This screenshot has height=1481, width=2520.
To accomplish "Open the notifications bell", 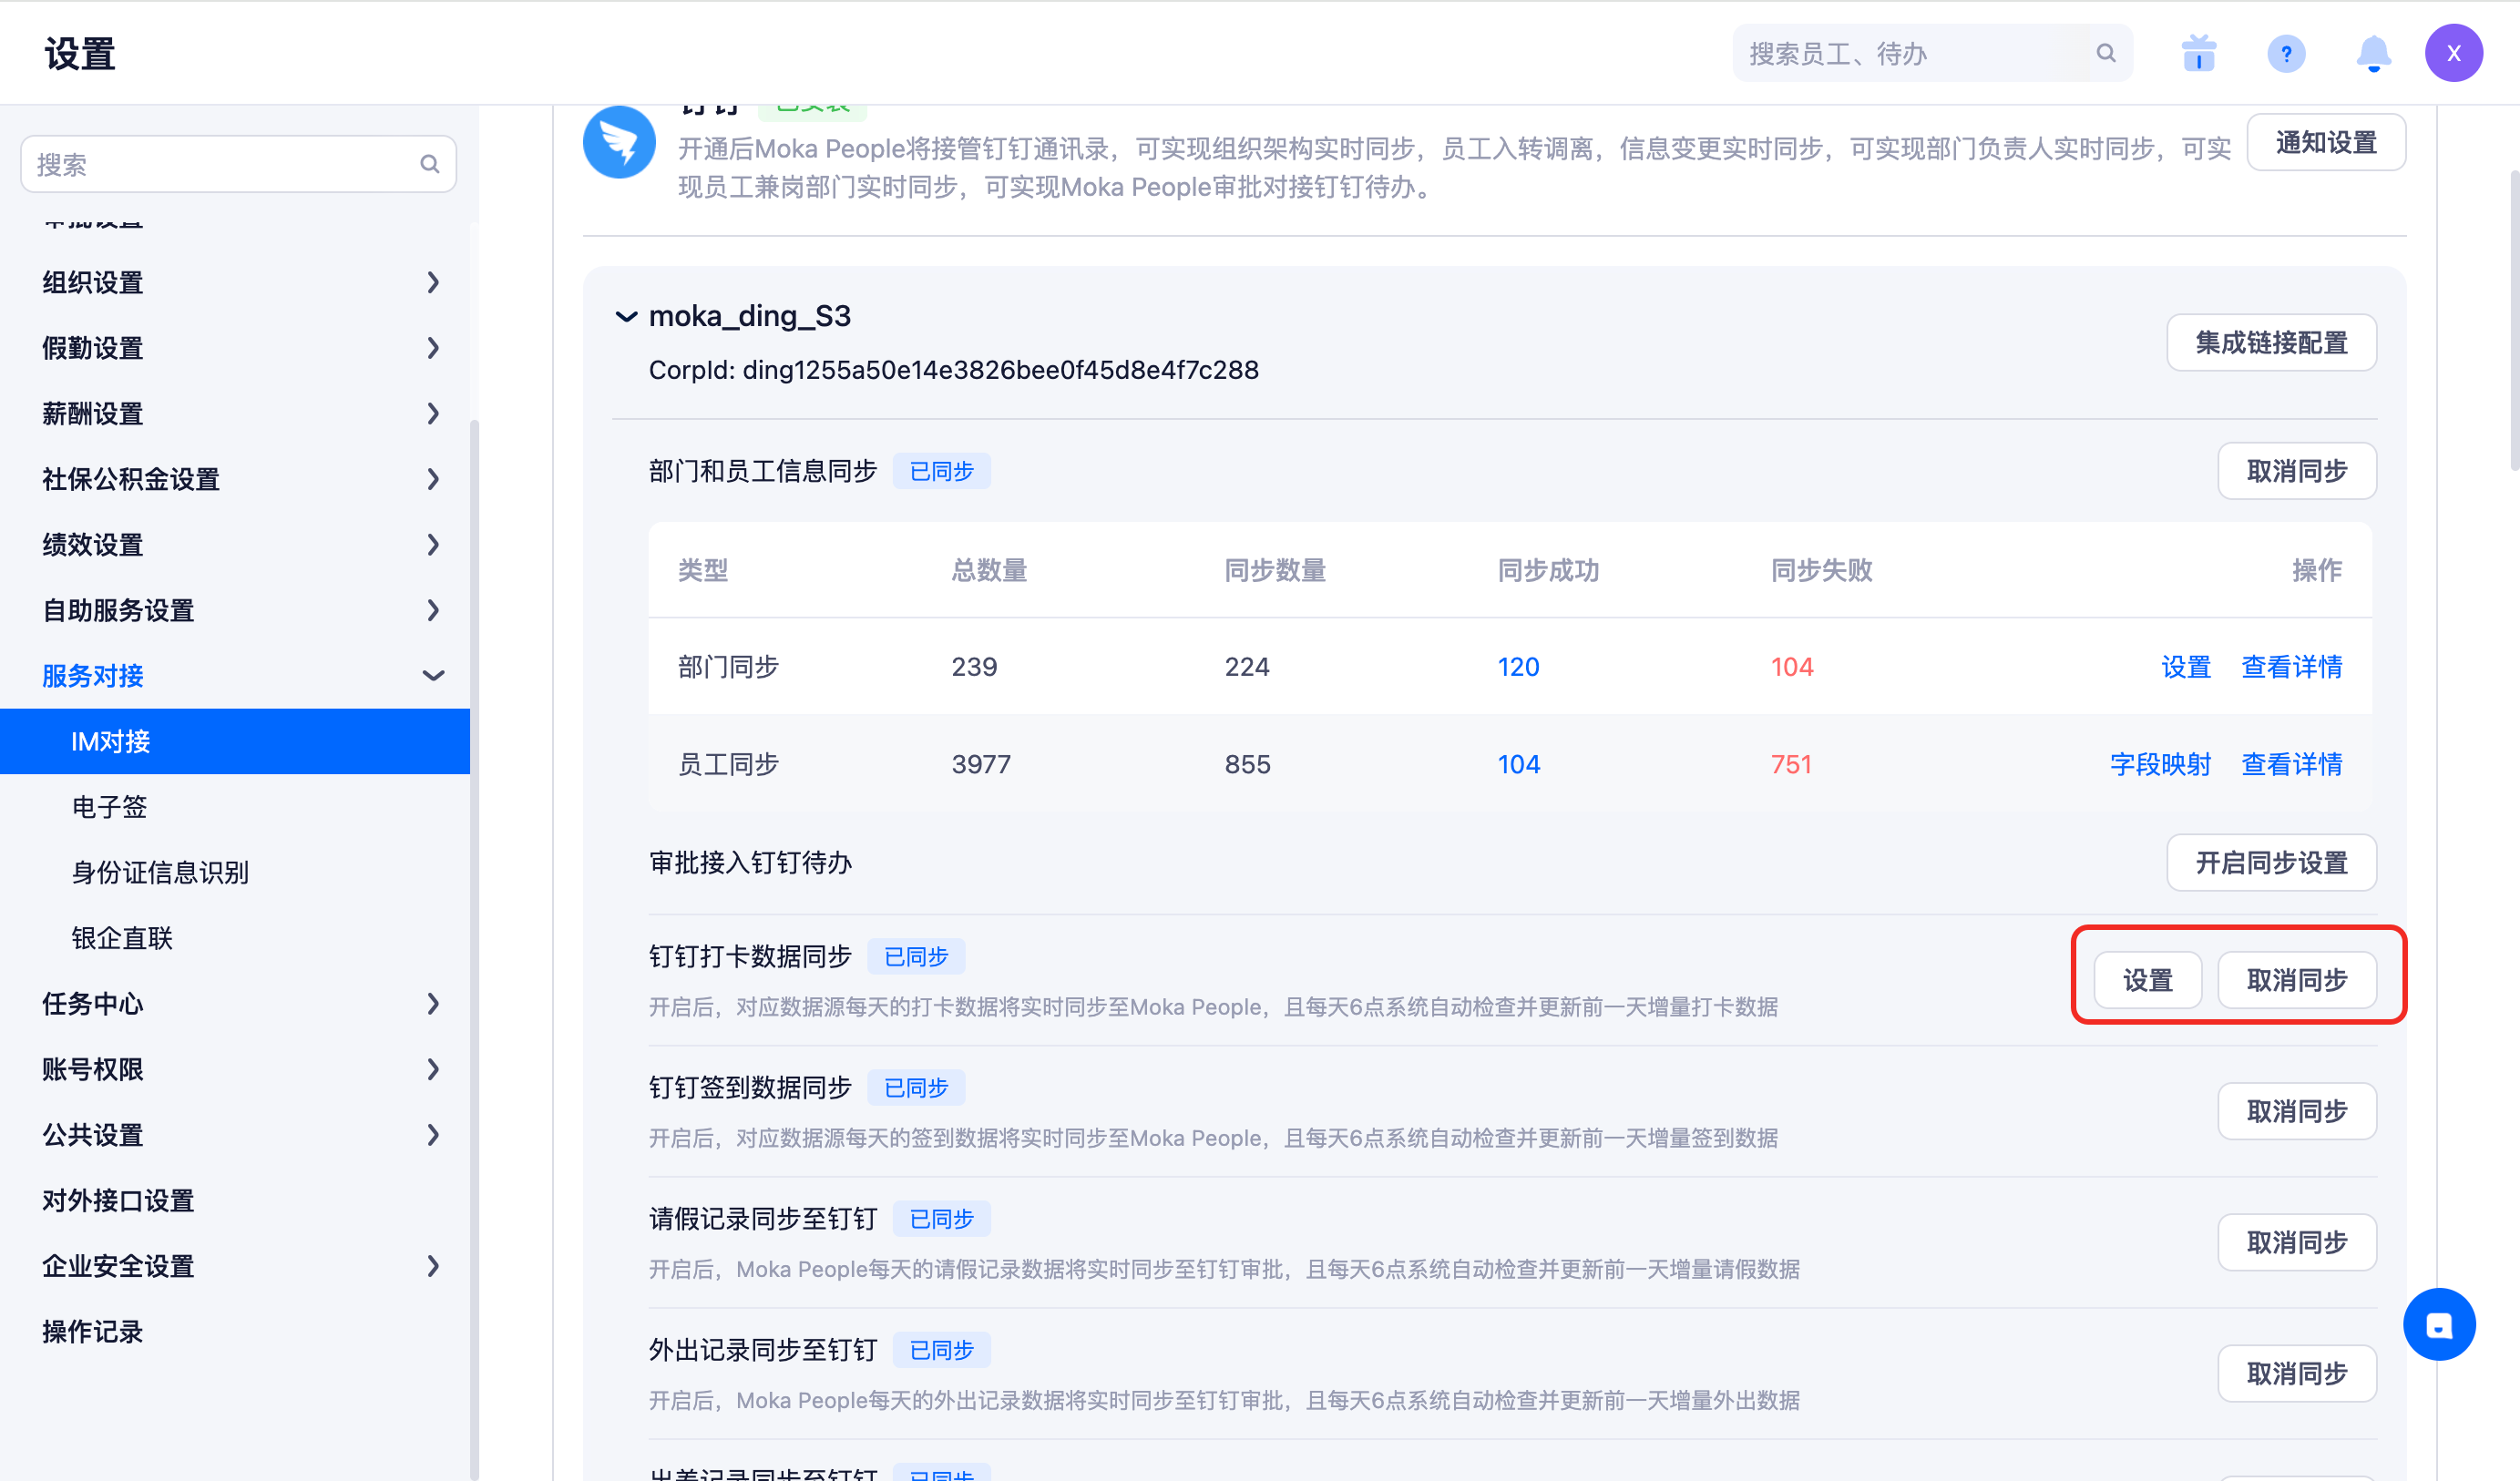I will tap(2373, 53).
